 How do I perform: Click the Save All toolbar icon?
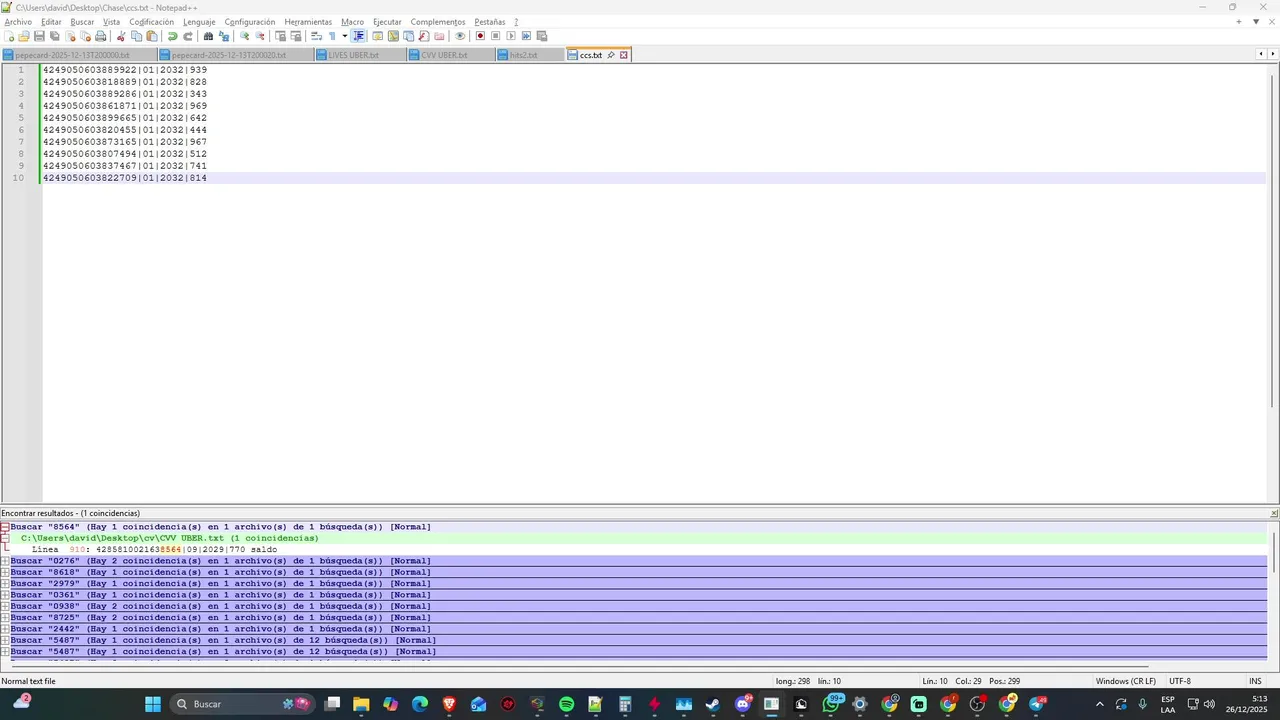54,36
